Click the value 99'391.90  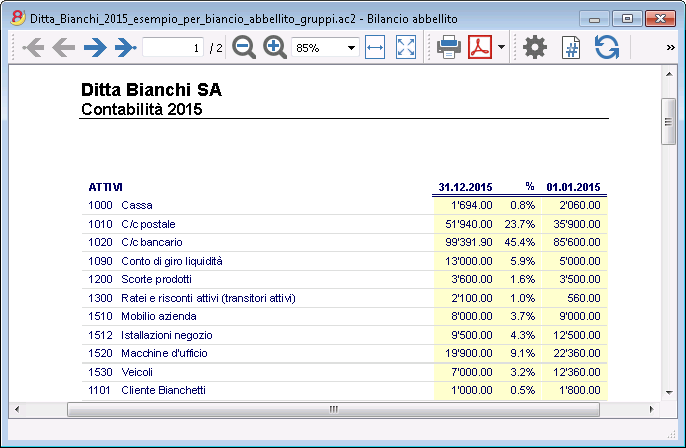469,242
